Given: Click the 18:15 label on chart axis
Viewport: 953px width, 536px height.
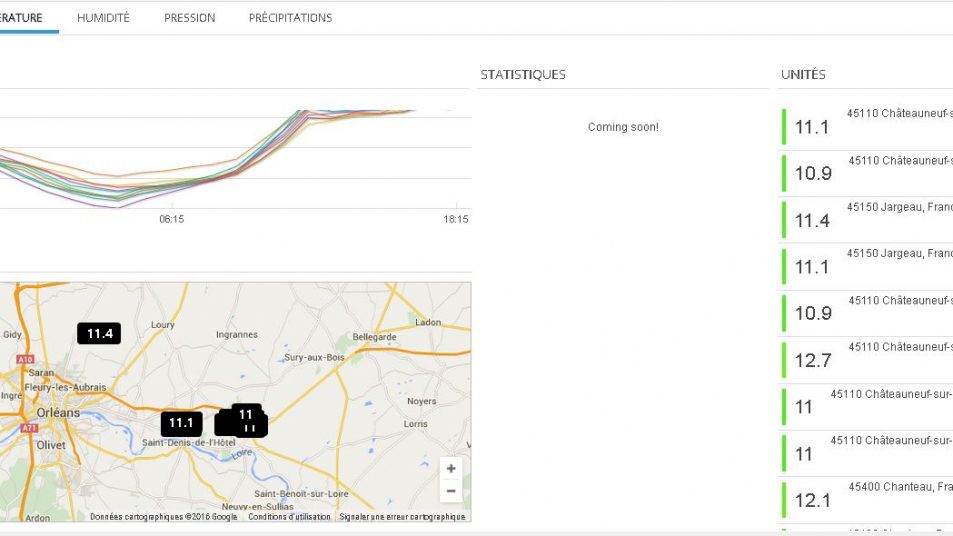Looking at the screenshot, I should pos(454,219).
